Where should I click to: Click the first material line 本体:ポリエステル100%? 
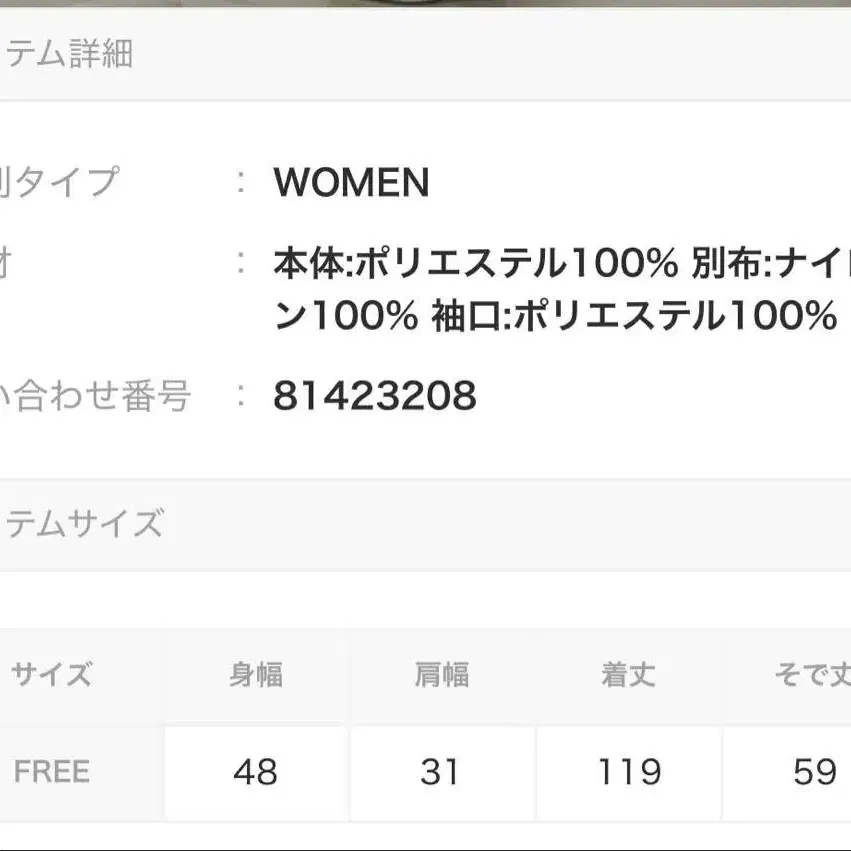[475, 264]
